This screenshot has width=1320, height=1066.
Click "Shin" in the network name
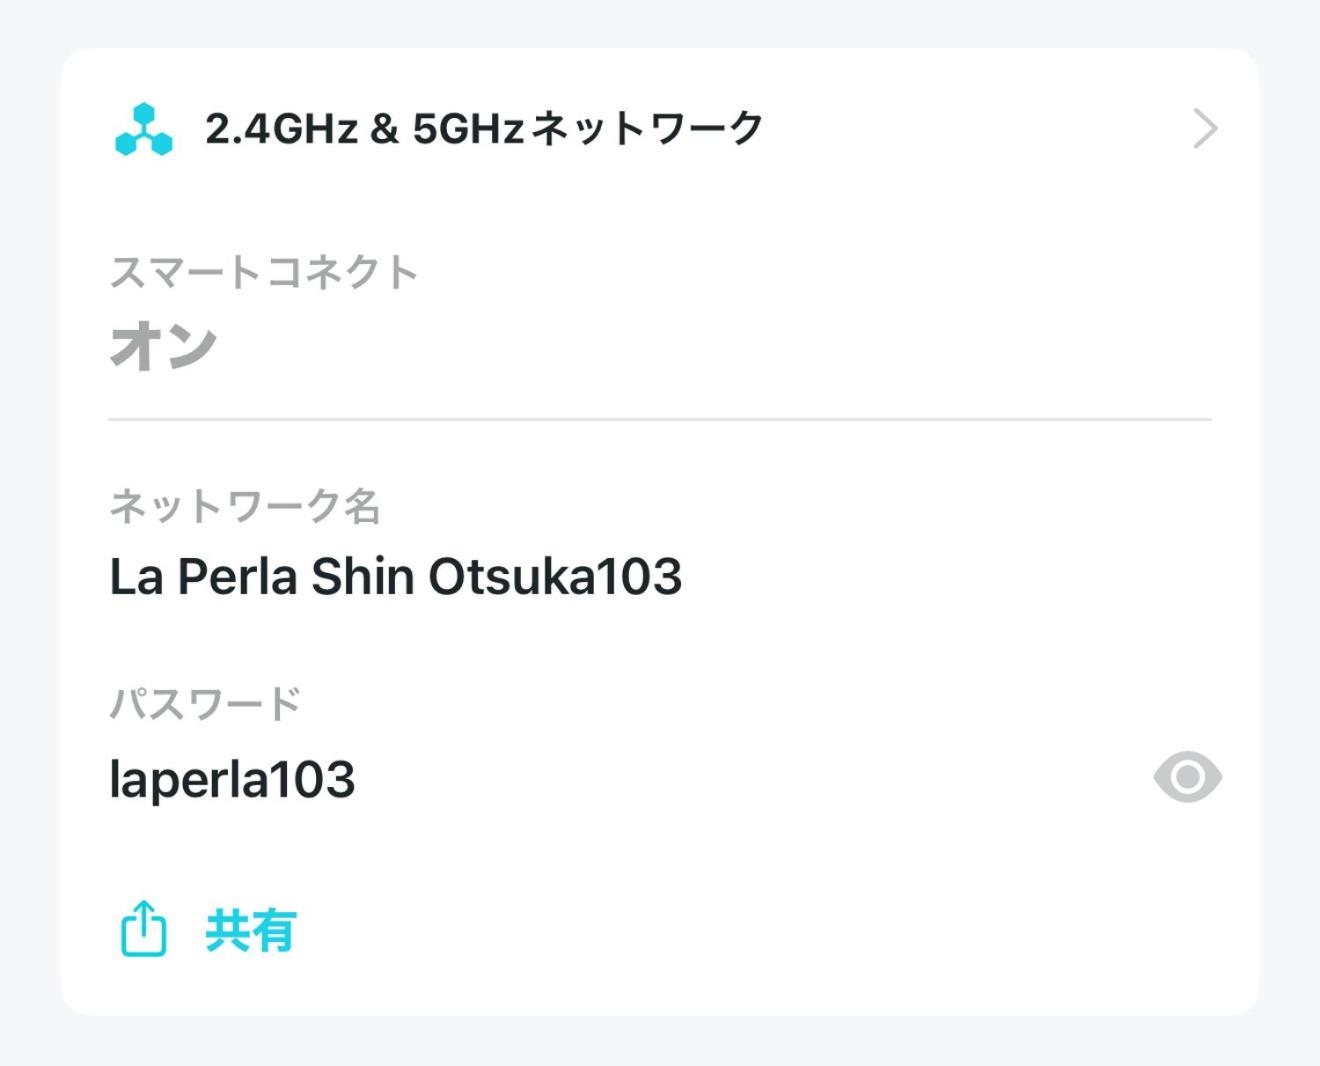[362, 577]
